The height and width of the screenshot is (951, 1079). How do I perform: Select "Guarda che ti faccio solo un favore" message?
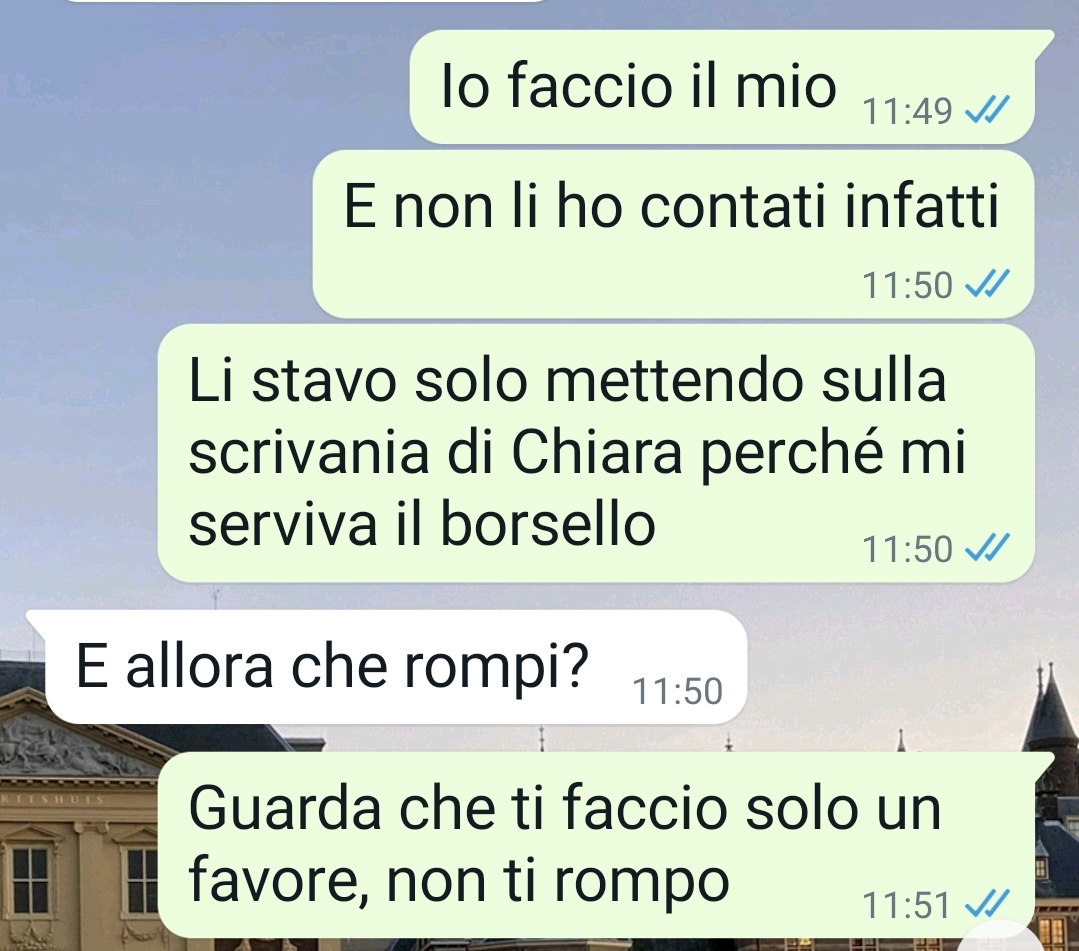tap(596, 845)
